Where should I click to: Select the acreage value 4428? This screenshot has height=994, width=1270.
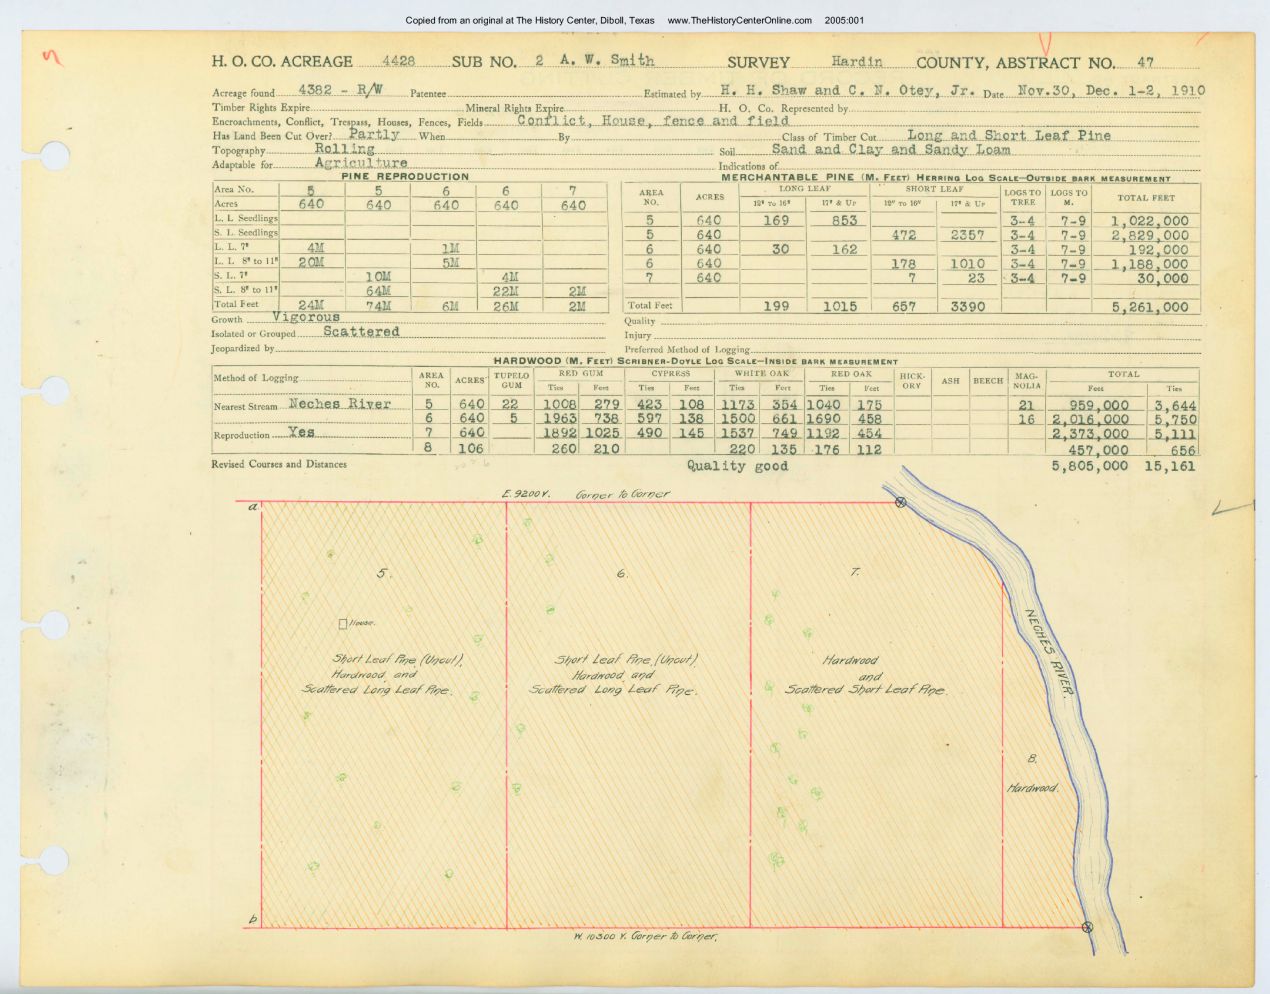pyautogui.click(x=398, y=61)
